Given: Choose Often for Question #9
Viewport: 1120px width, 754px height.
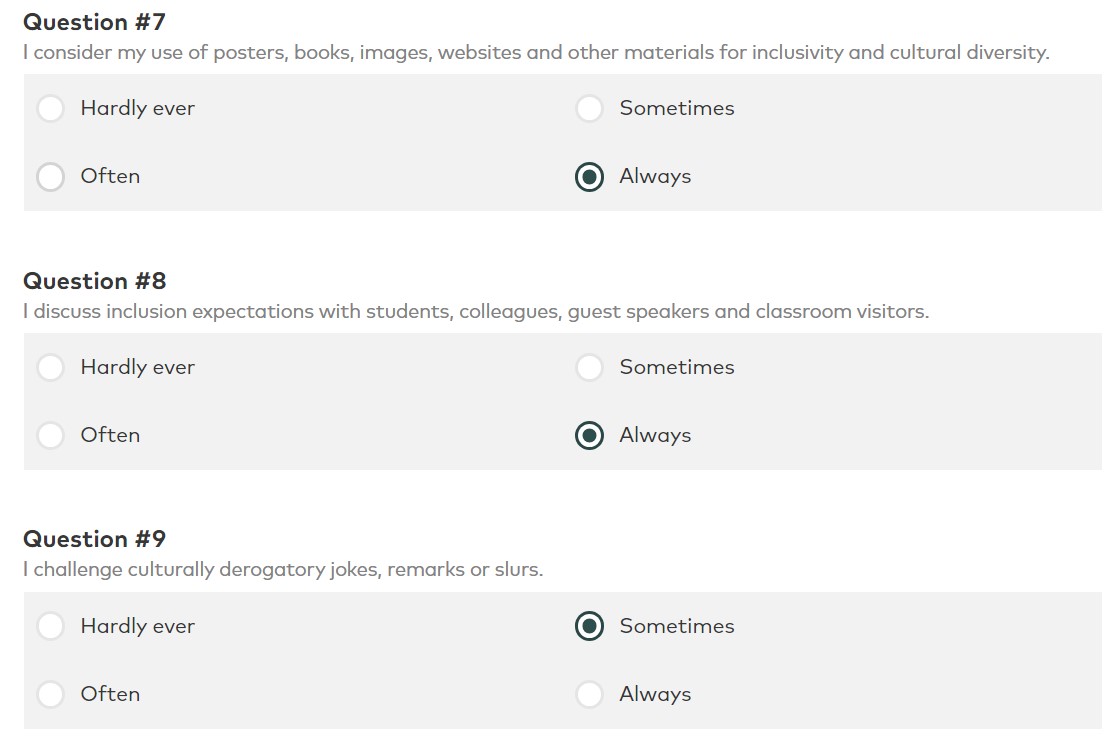Looking at the screenshot, I should (51, 694).
